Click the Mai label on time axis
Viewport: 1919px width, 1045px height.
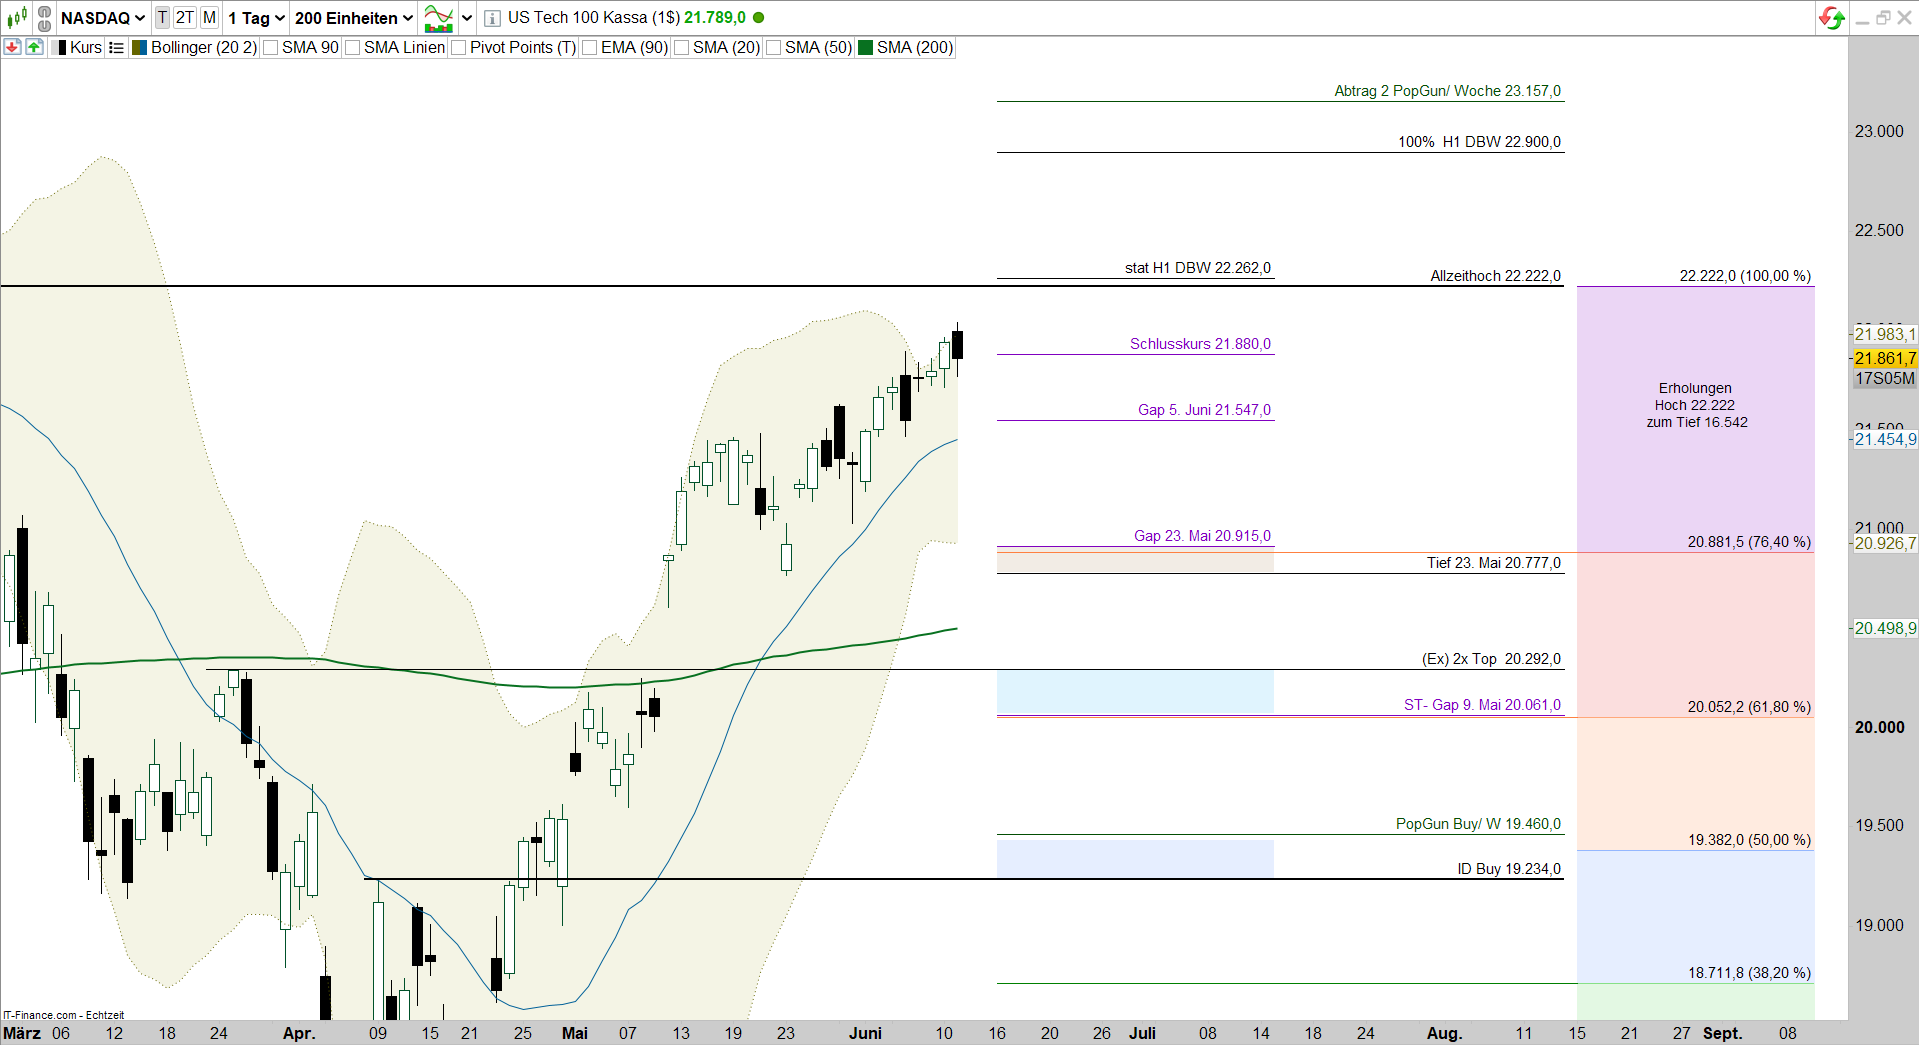pos(575,1033)
